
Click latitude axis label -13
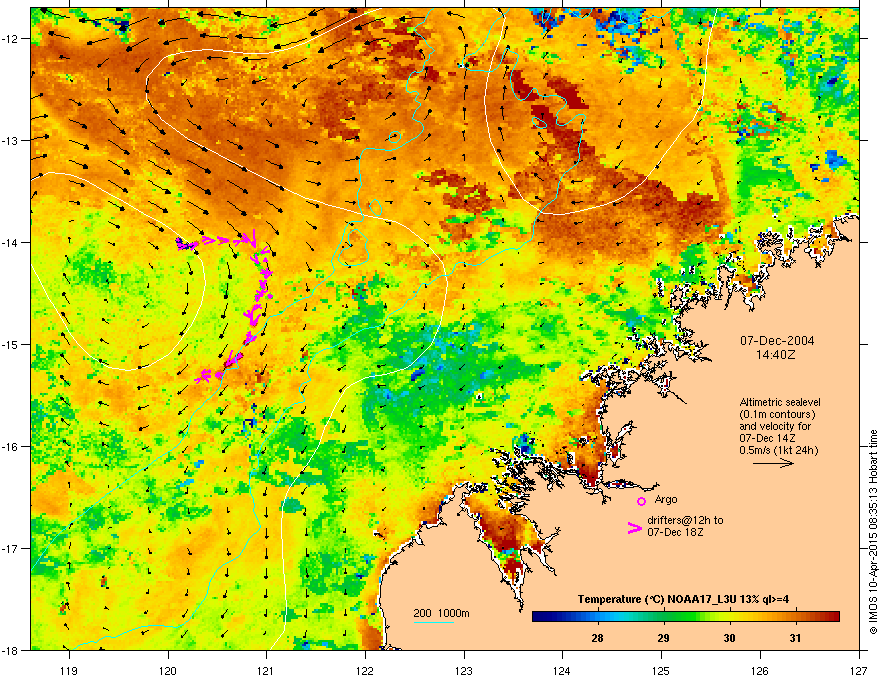10,140
